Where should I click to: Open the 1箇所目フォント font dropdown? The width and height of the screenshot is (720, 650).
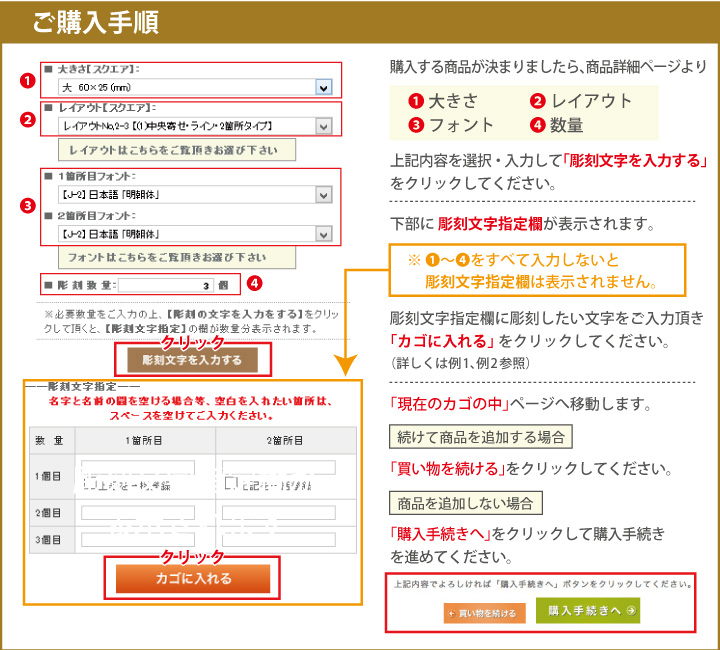click(189, 195)
